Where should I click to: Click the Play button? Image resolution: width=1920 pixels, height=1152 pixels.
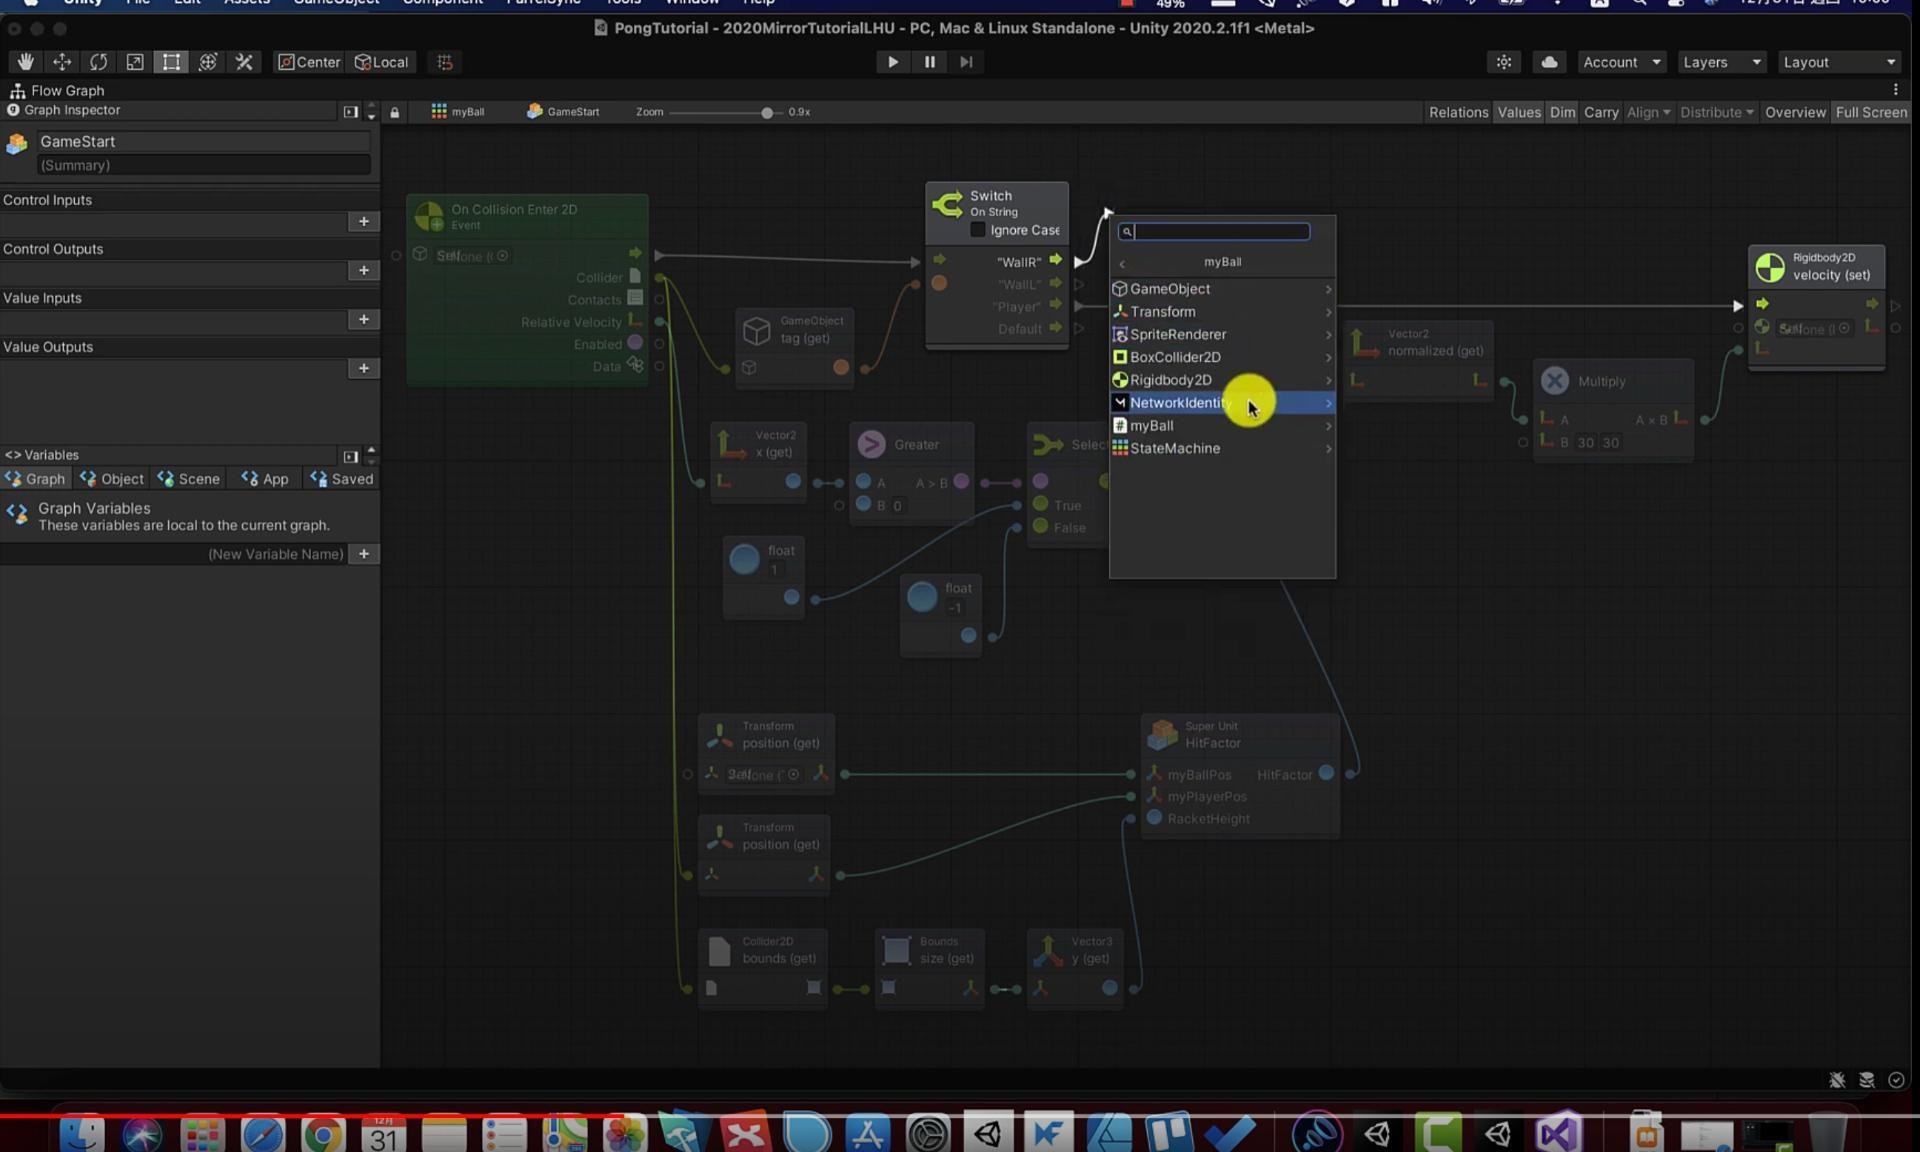click(892, 62)
